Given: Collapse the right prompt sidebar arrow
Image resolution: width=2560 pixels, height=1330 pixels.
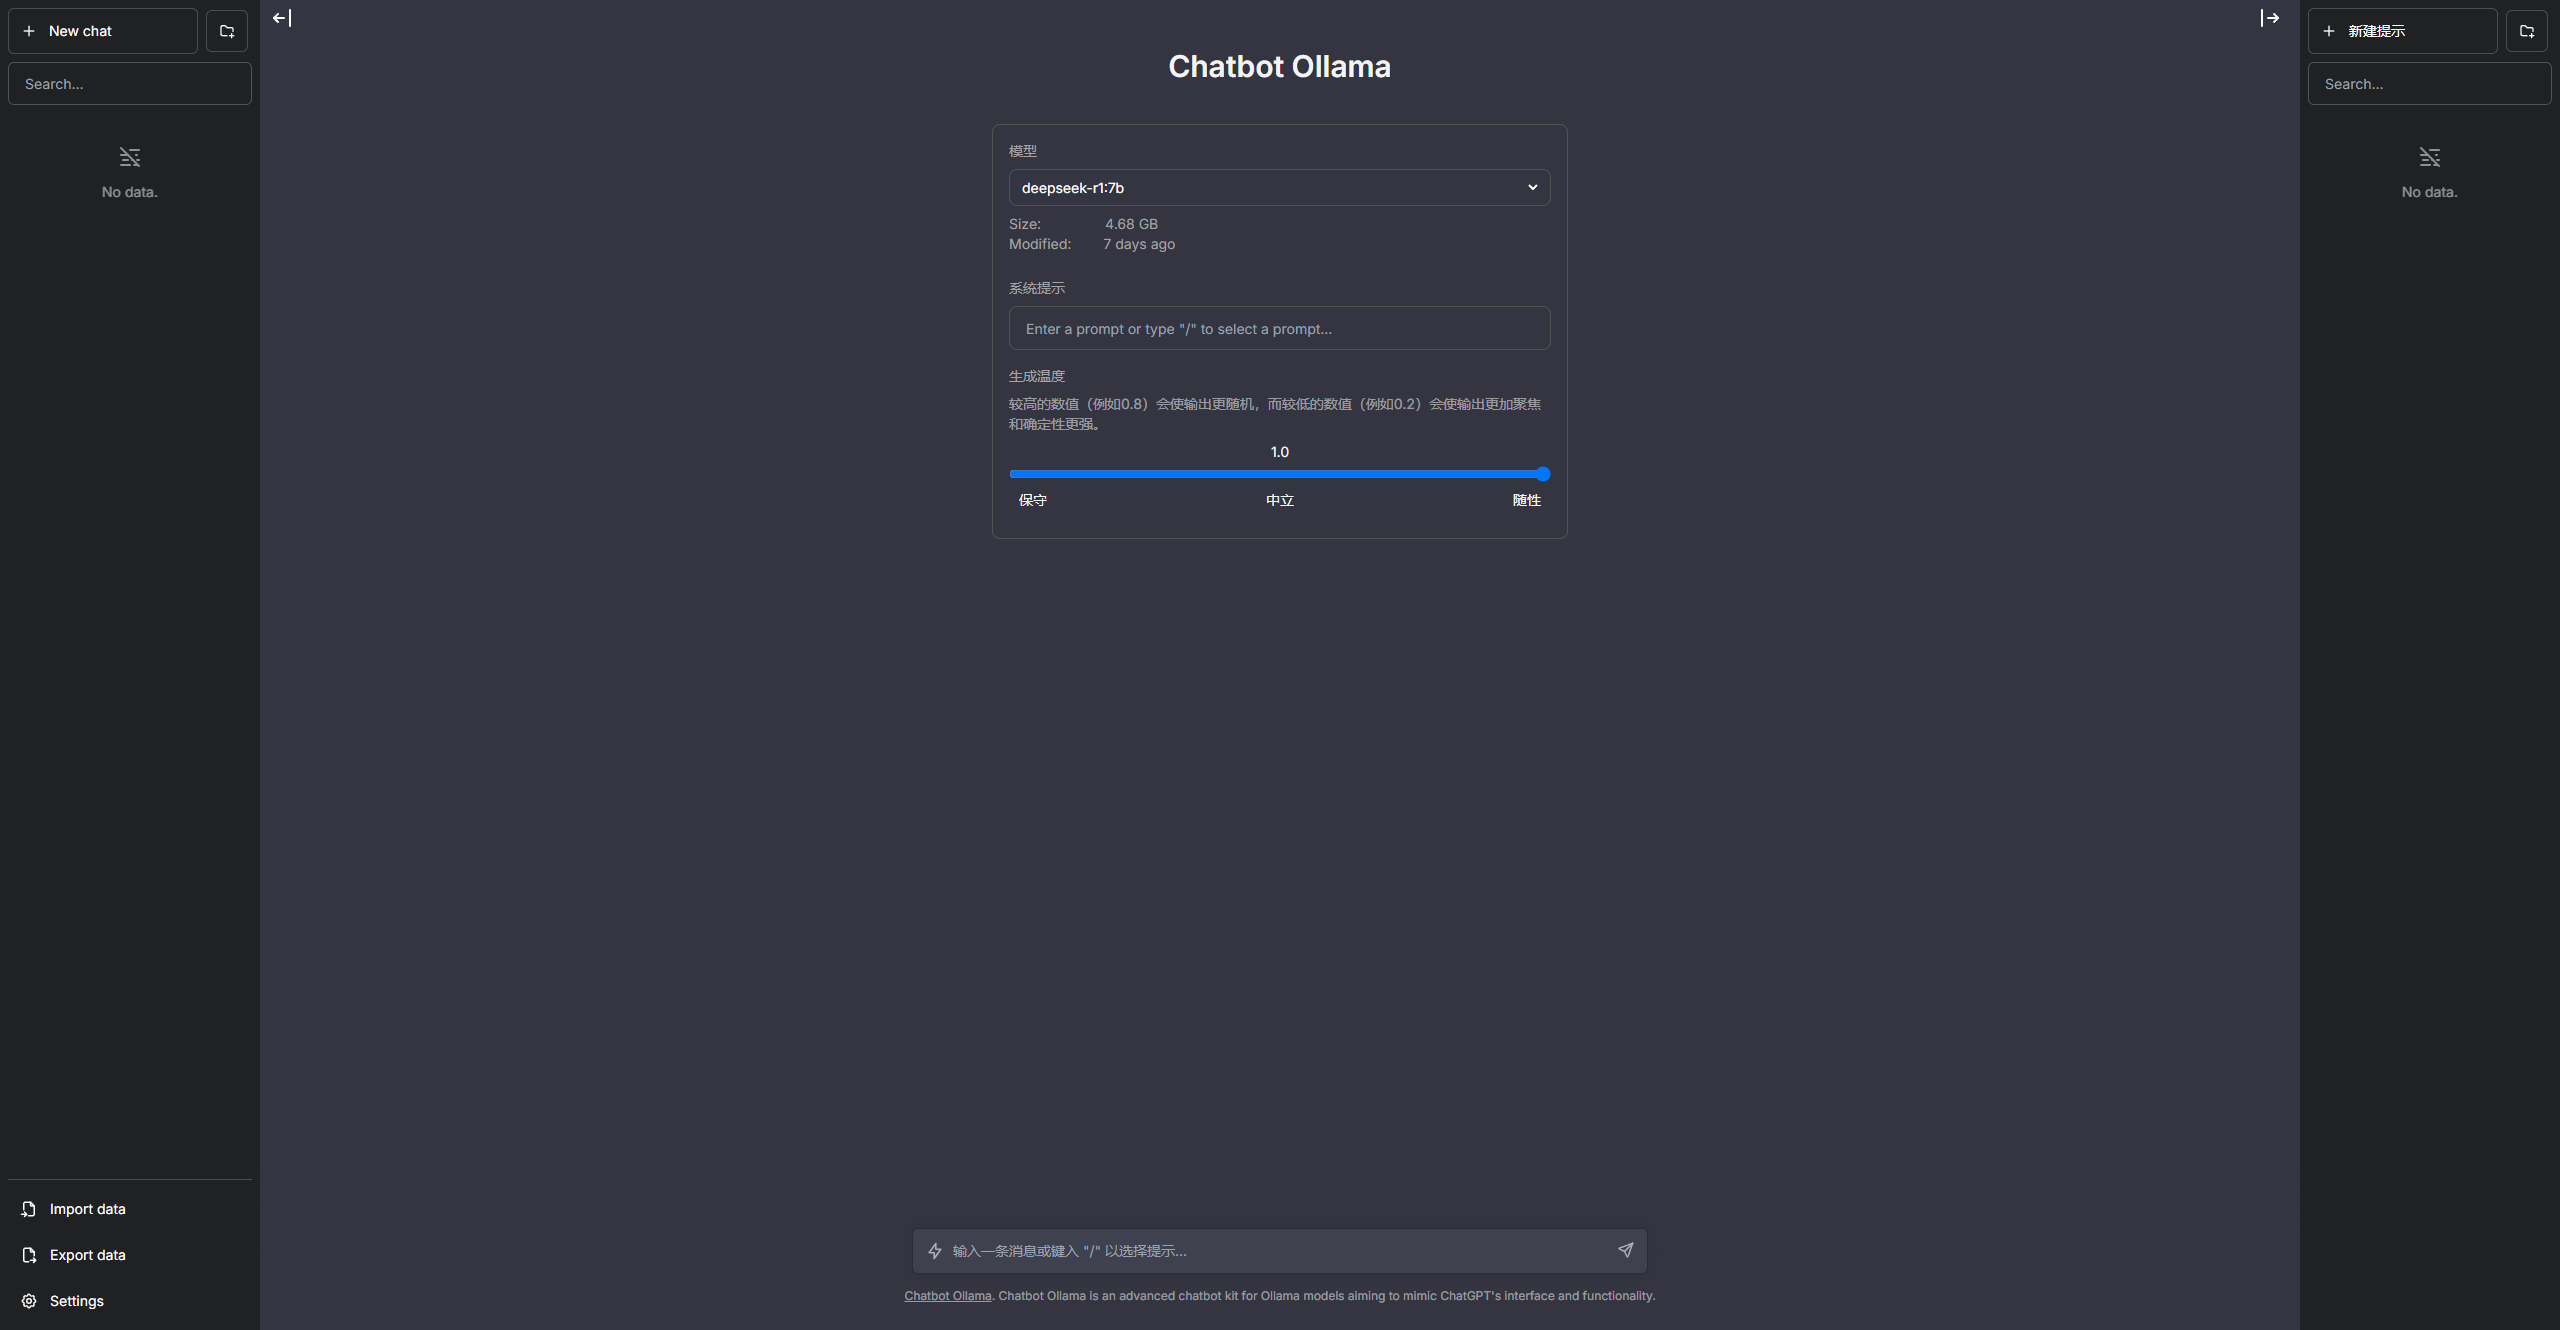Looking at the screenshot, I should tap(2270, 18).
